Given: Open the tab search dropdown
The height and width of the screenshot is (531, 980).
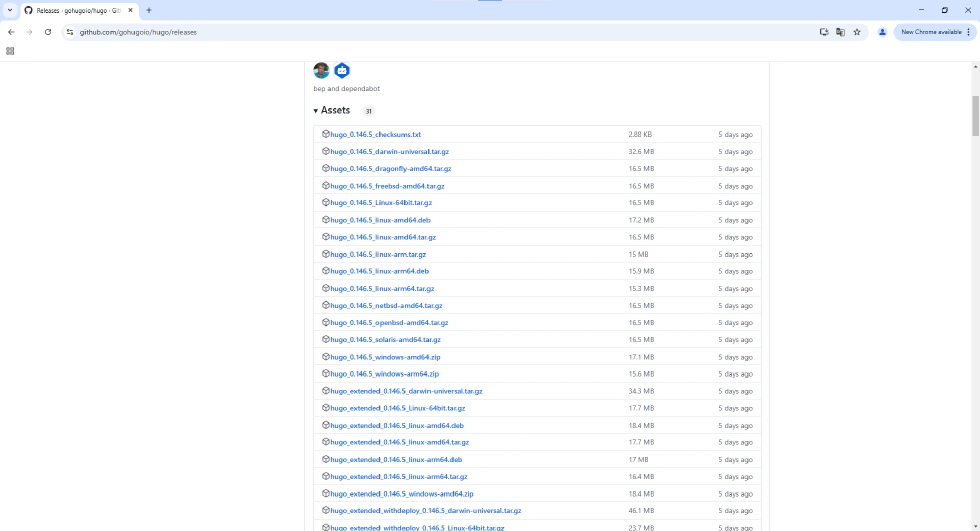Looking at the screenshot, I should [9, 10].
